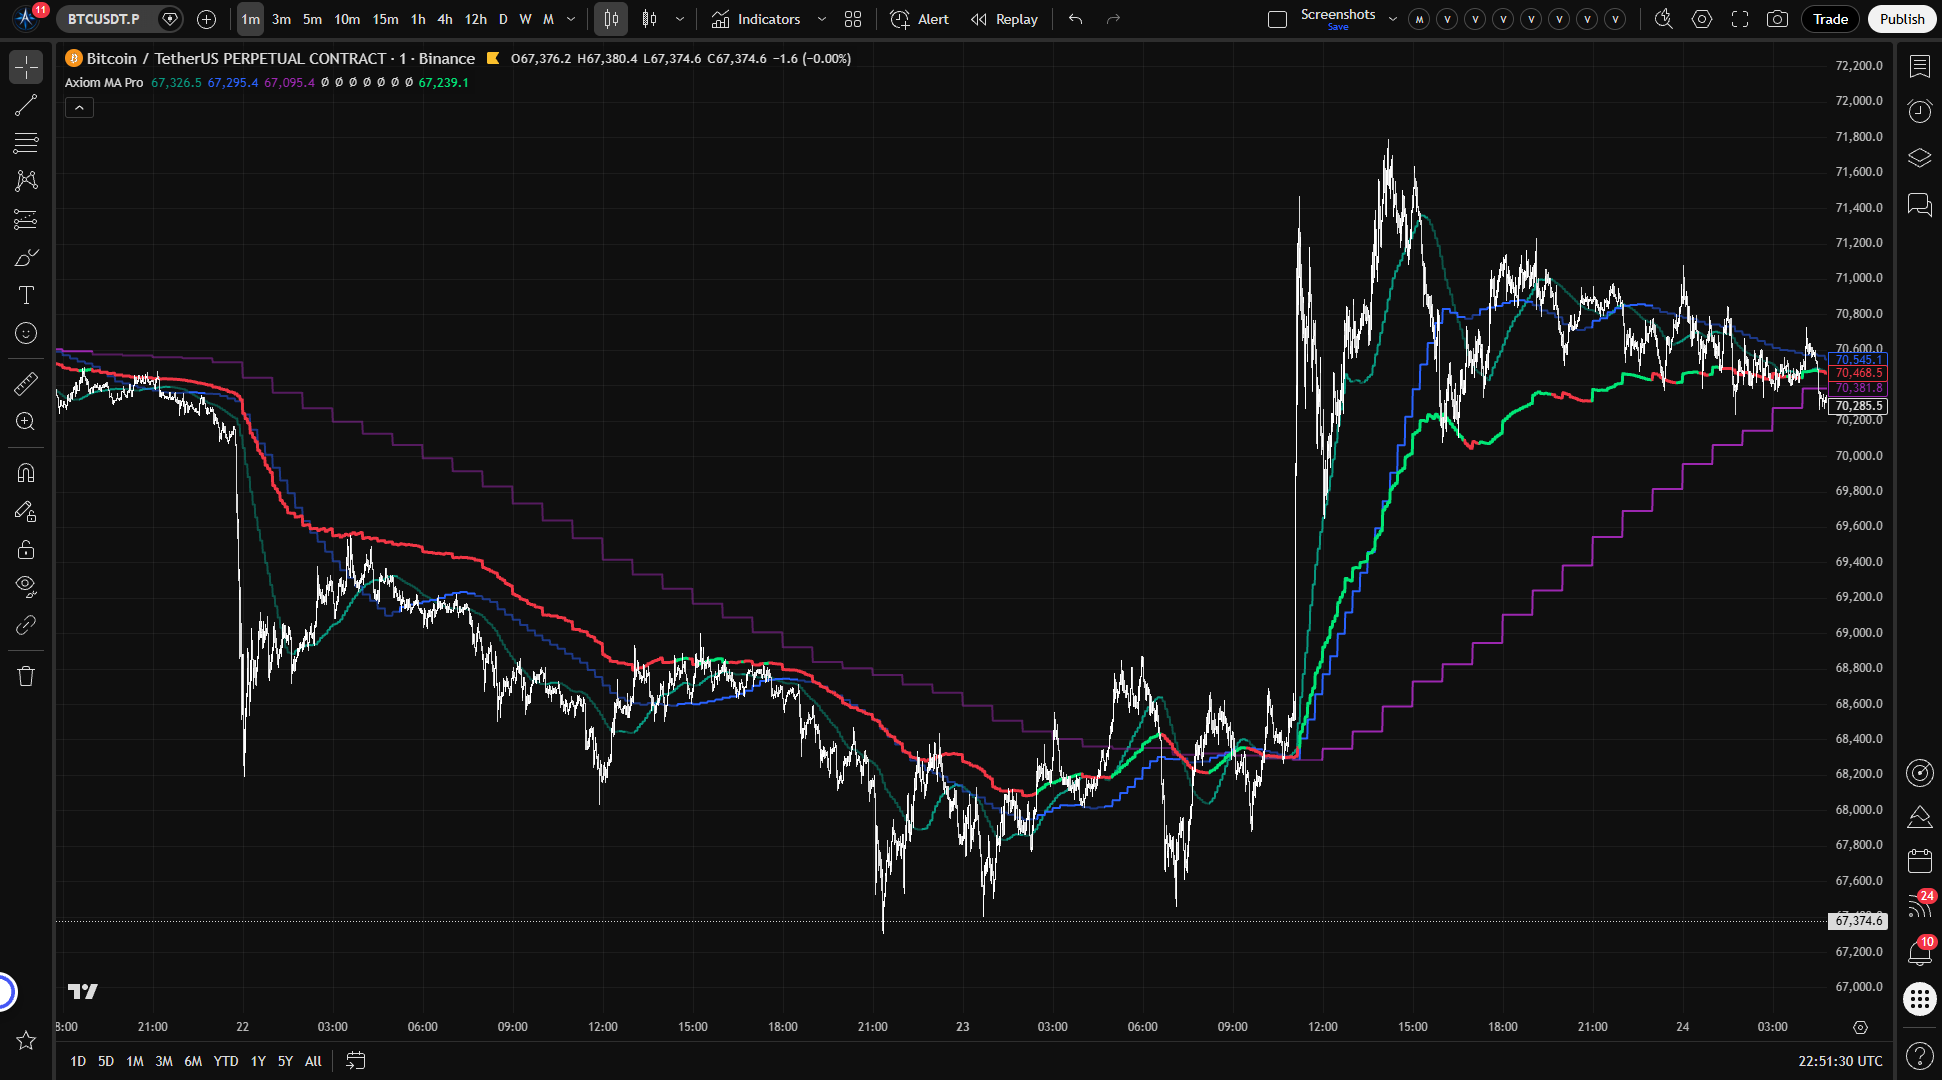Activate the ruler measure tool
This screenshot has height=1080, width=1942.
26,383
